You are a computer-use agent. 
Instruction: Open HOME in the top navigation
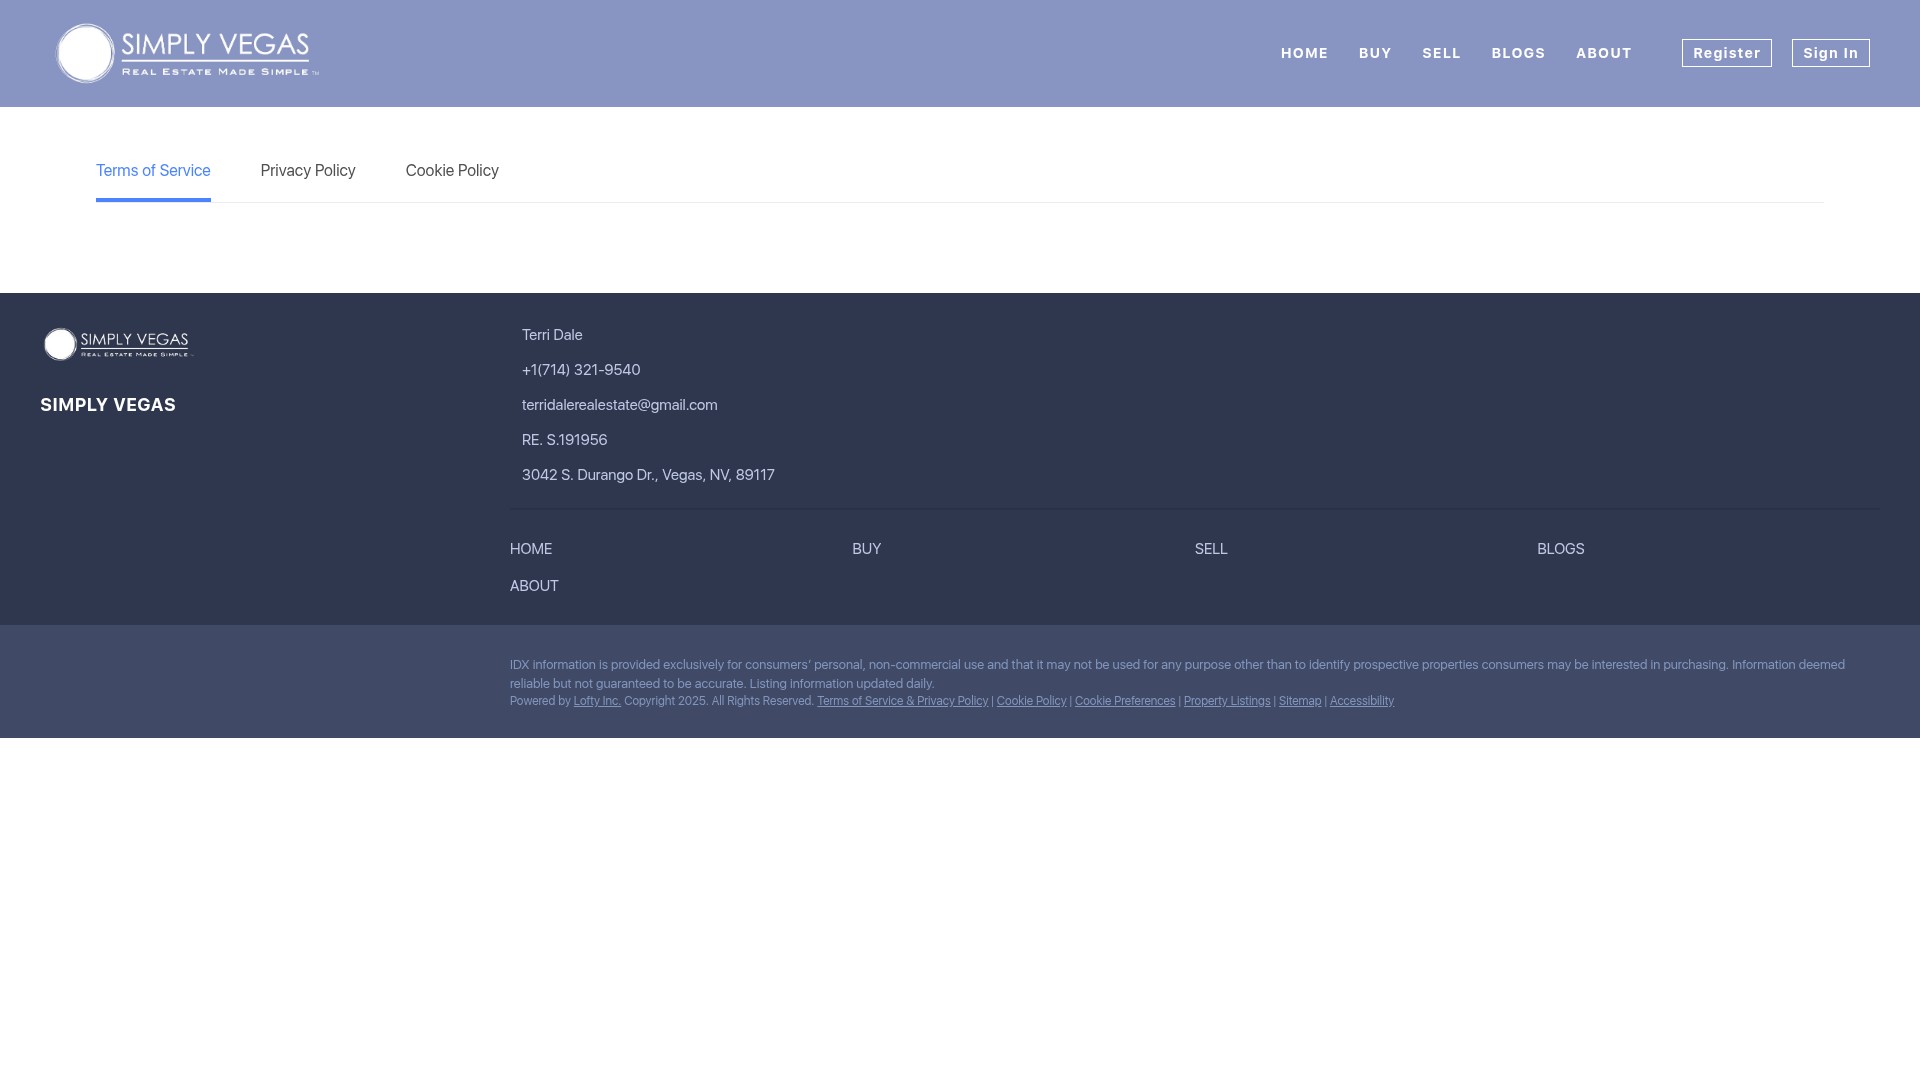point(1304,53)
